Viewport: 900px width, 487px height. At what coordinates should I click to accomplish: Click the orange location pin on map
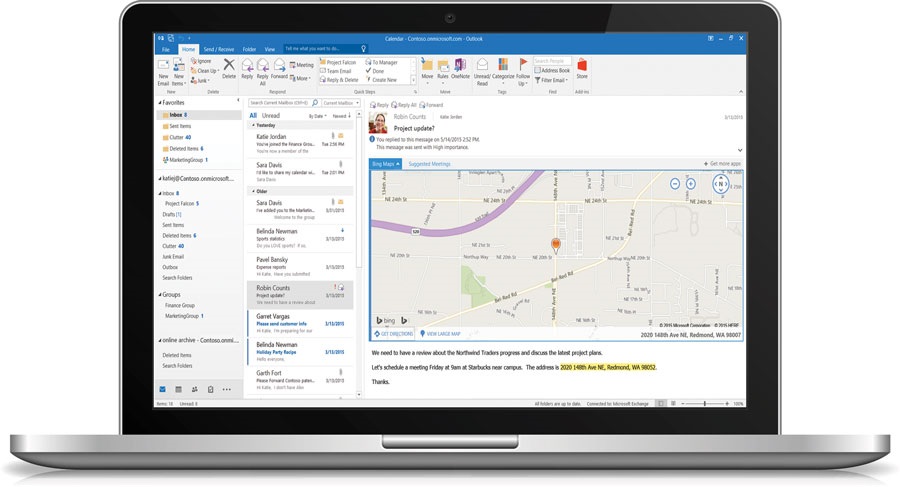556,245
